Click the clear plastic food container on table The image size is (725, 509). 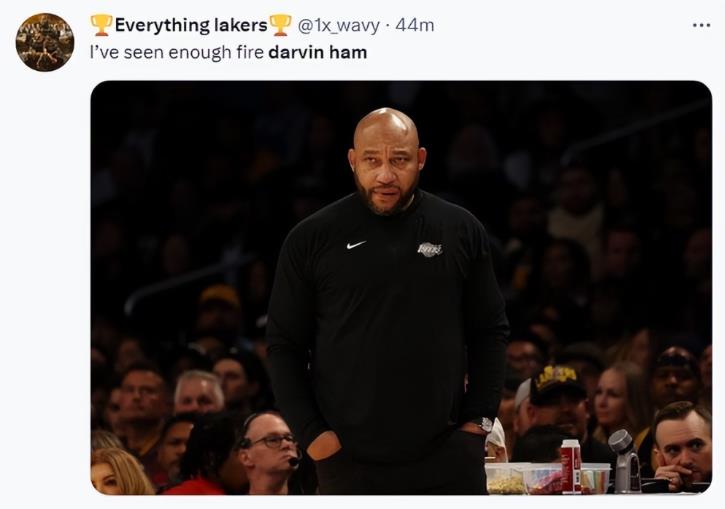(x=510, y=477)
